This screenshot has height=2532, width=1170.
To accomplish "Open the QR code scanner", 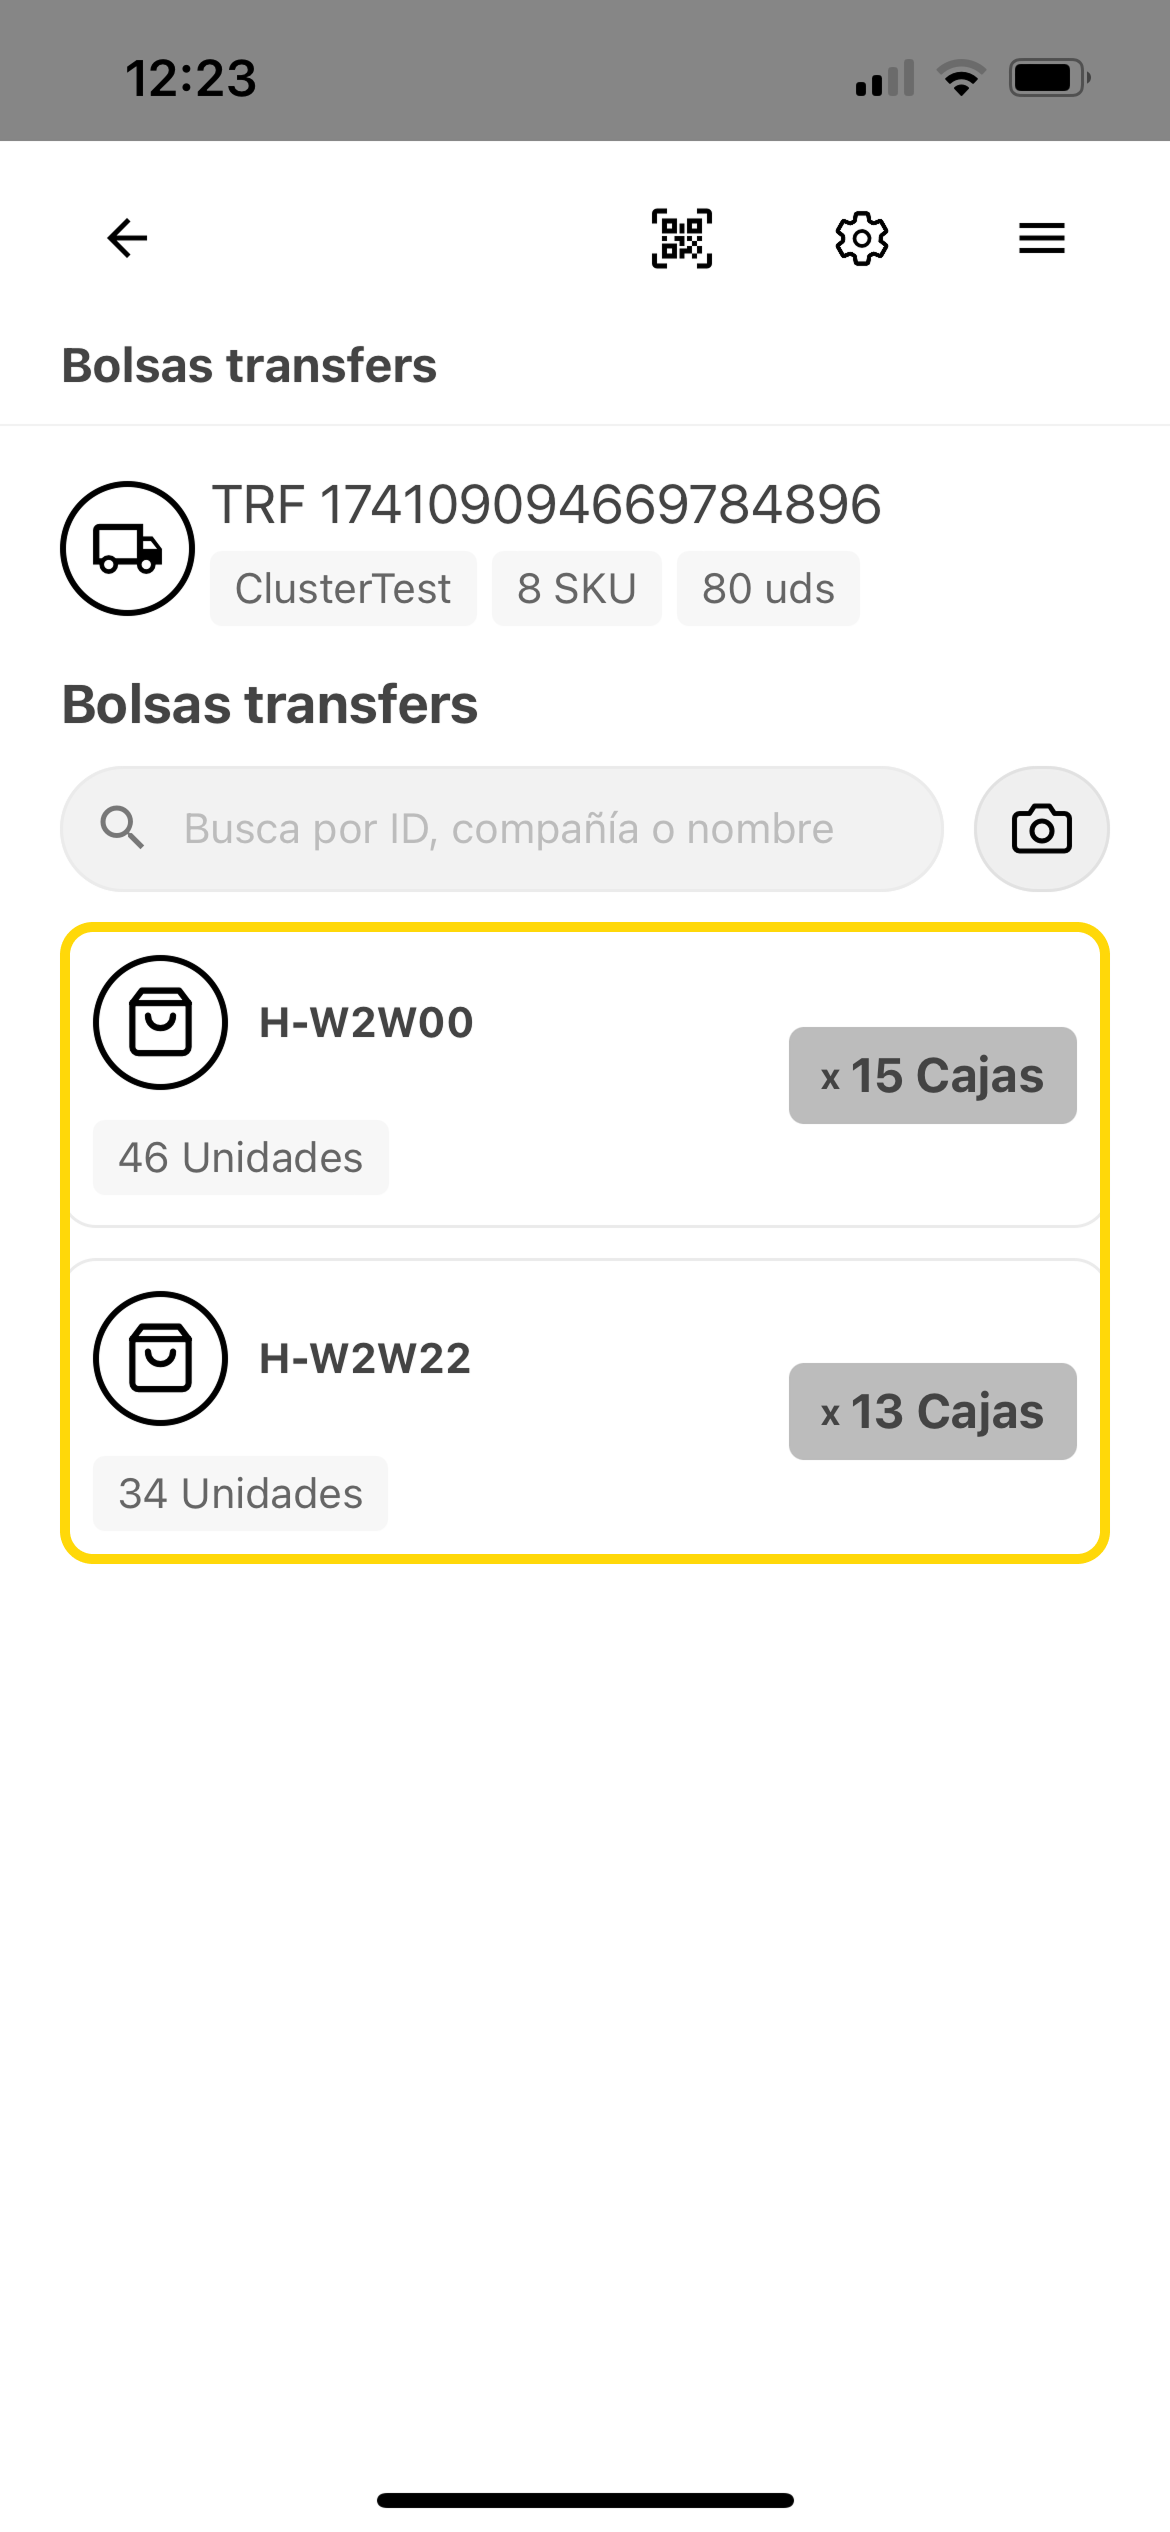I will click(x=680, y=238).
